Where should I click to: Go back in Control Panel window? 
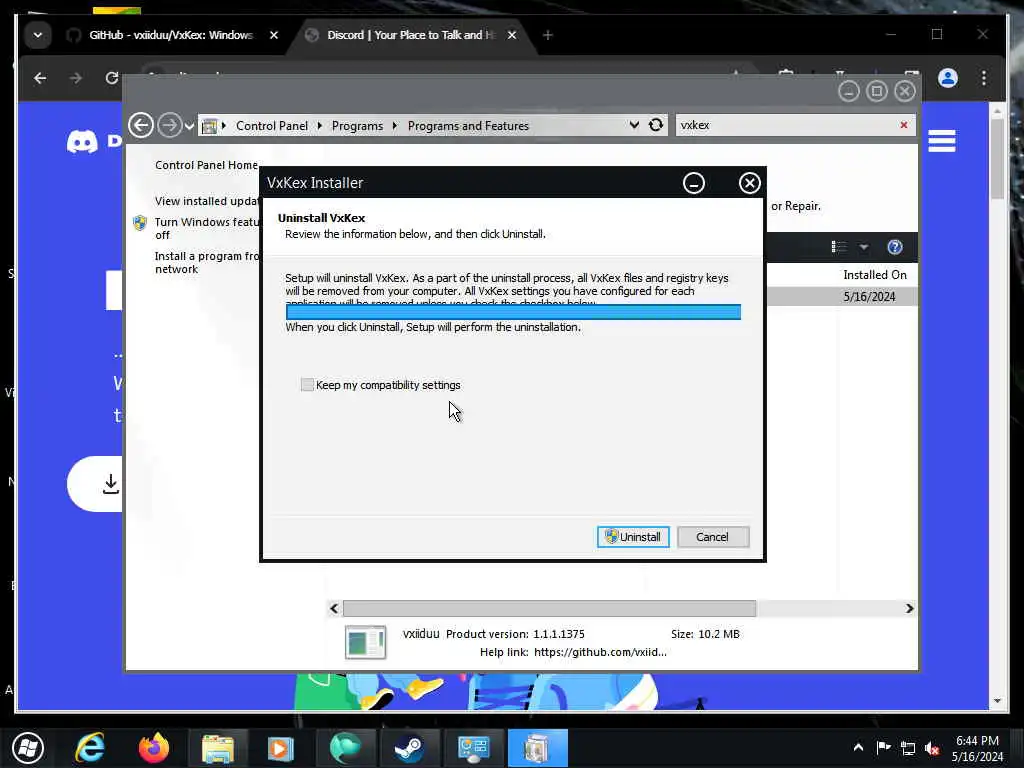pyautogui.click(x=141, y=125)
